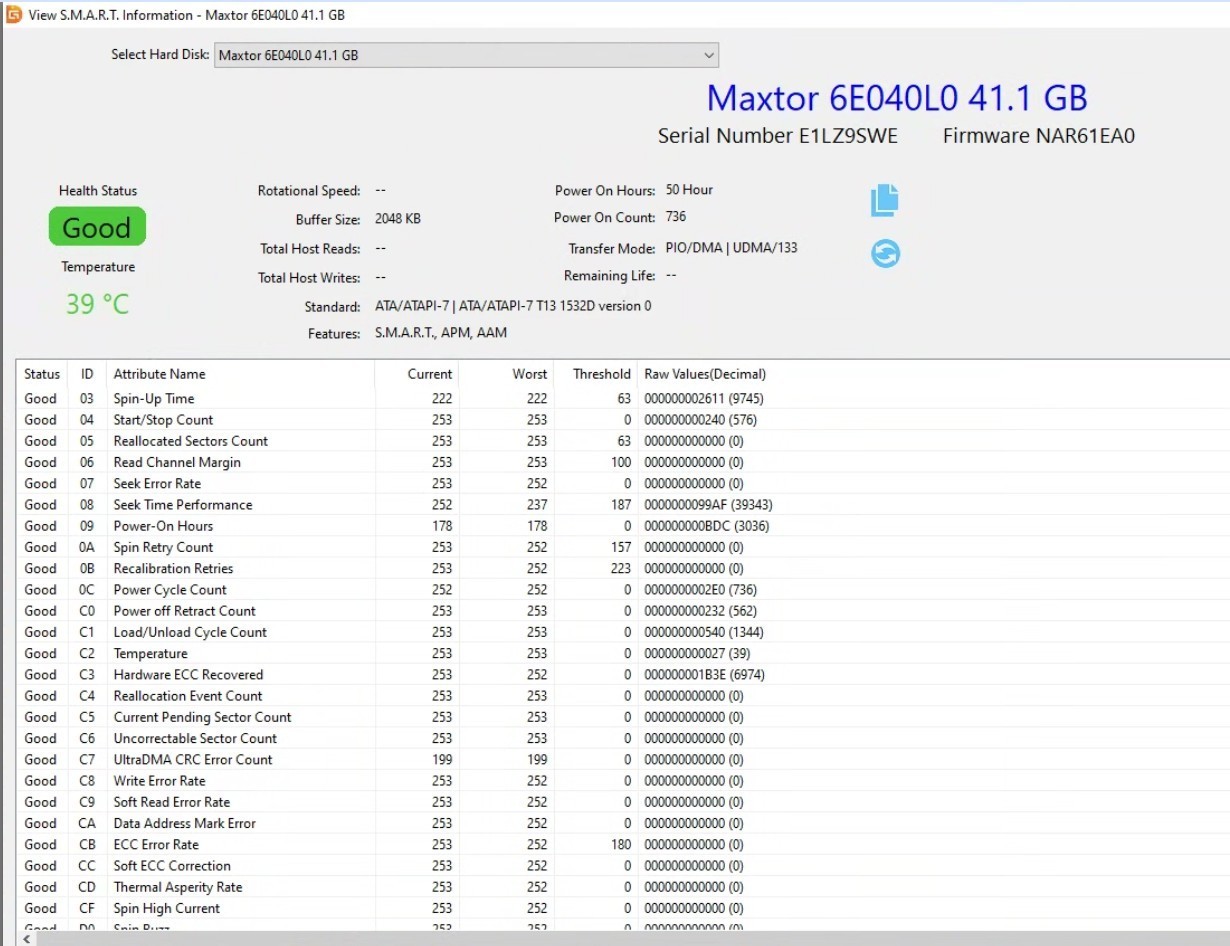Select the Read Channel Margin attribute
The width and height of the screenshot is (1230, 946).
click(x=624, y=462)
